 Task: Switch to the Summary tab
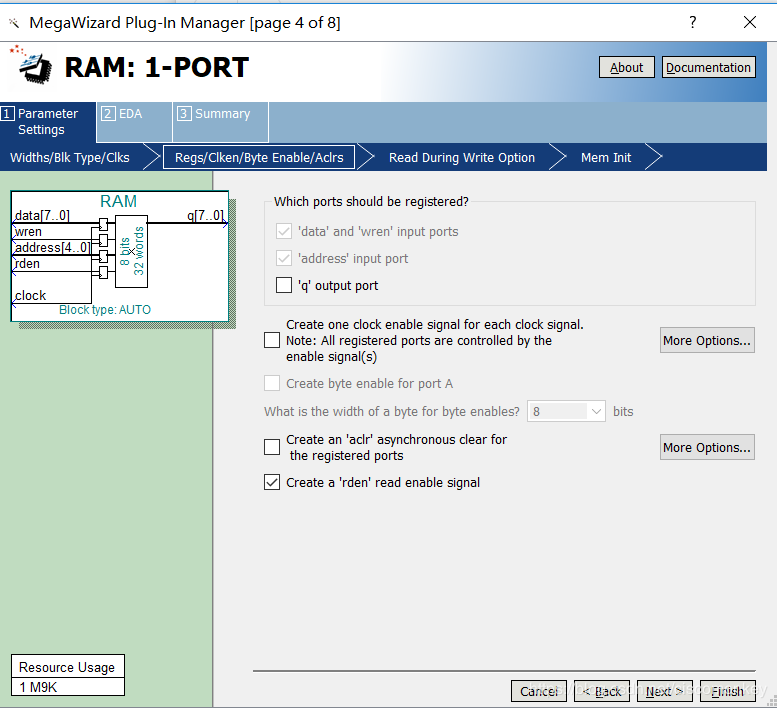[x=221, y=122]
